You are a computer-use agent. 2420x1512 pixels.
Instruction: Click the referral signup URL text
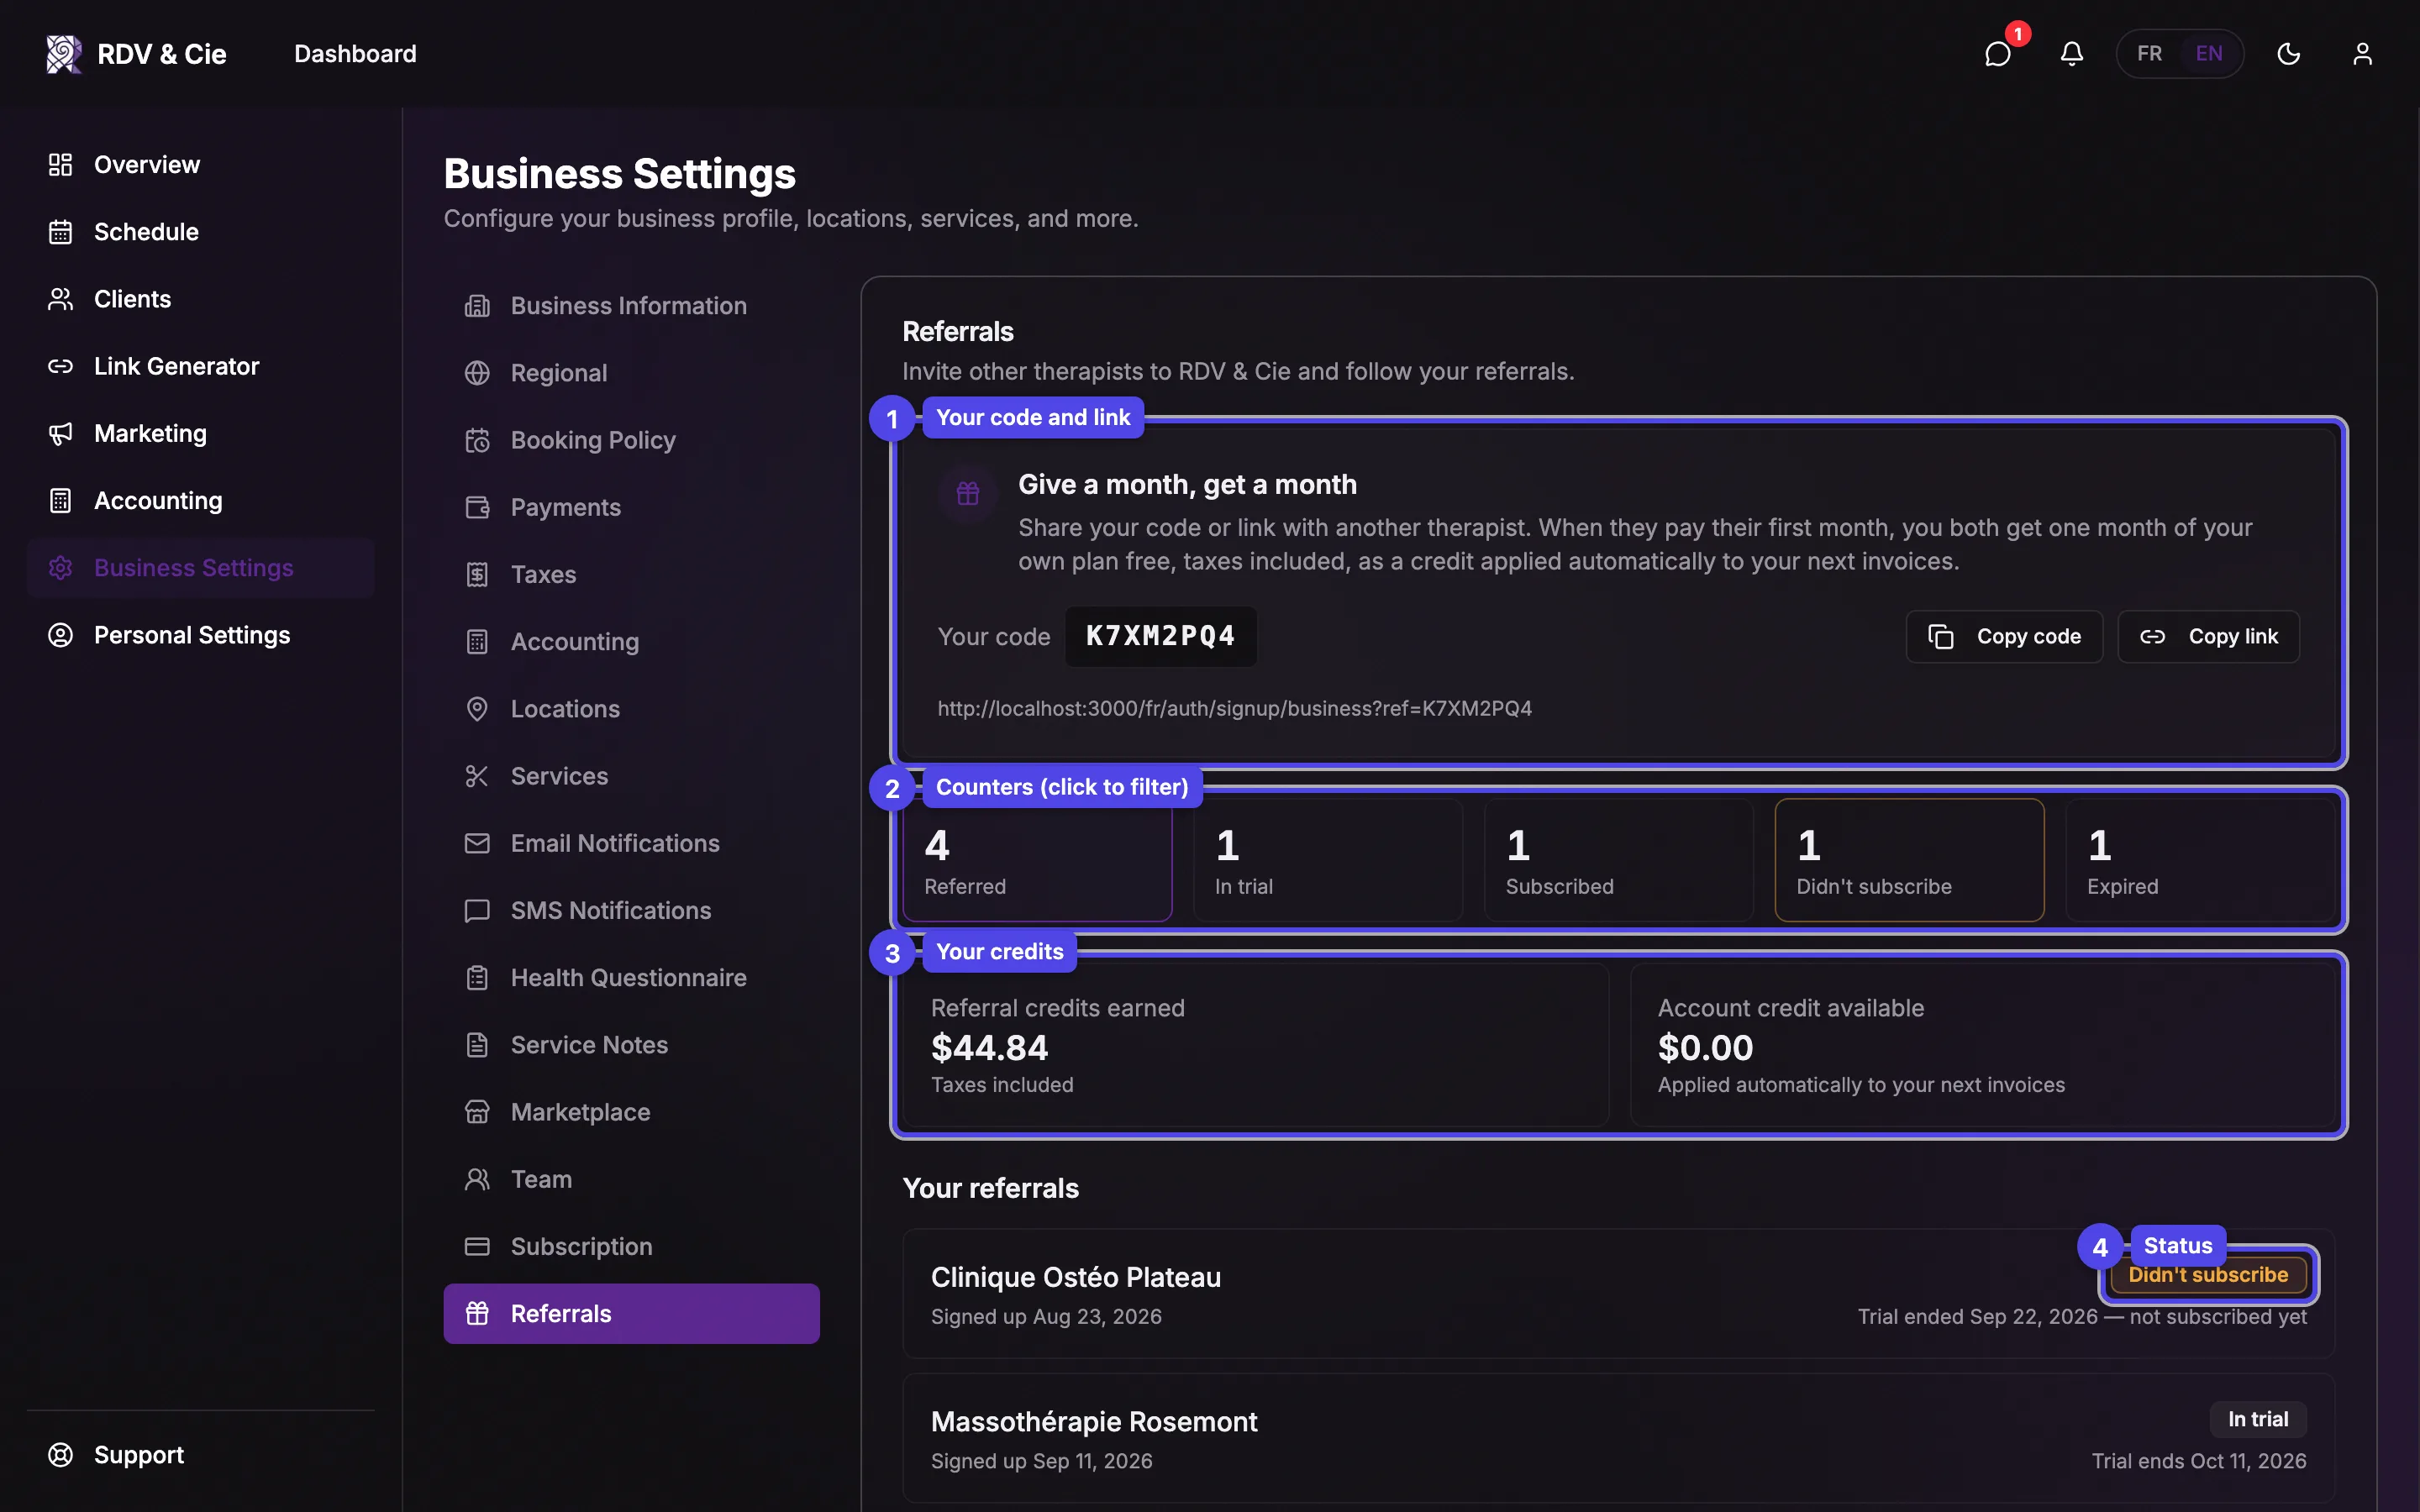1234,708
